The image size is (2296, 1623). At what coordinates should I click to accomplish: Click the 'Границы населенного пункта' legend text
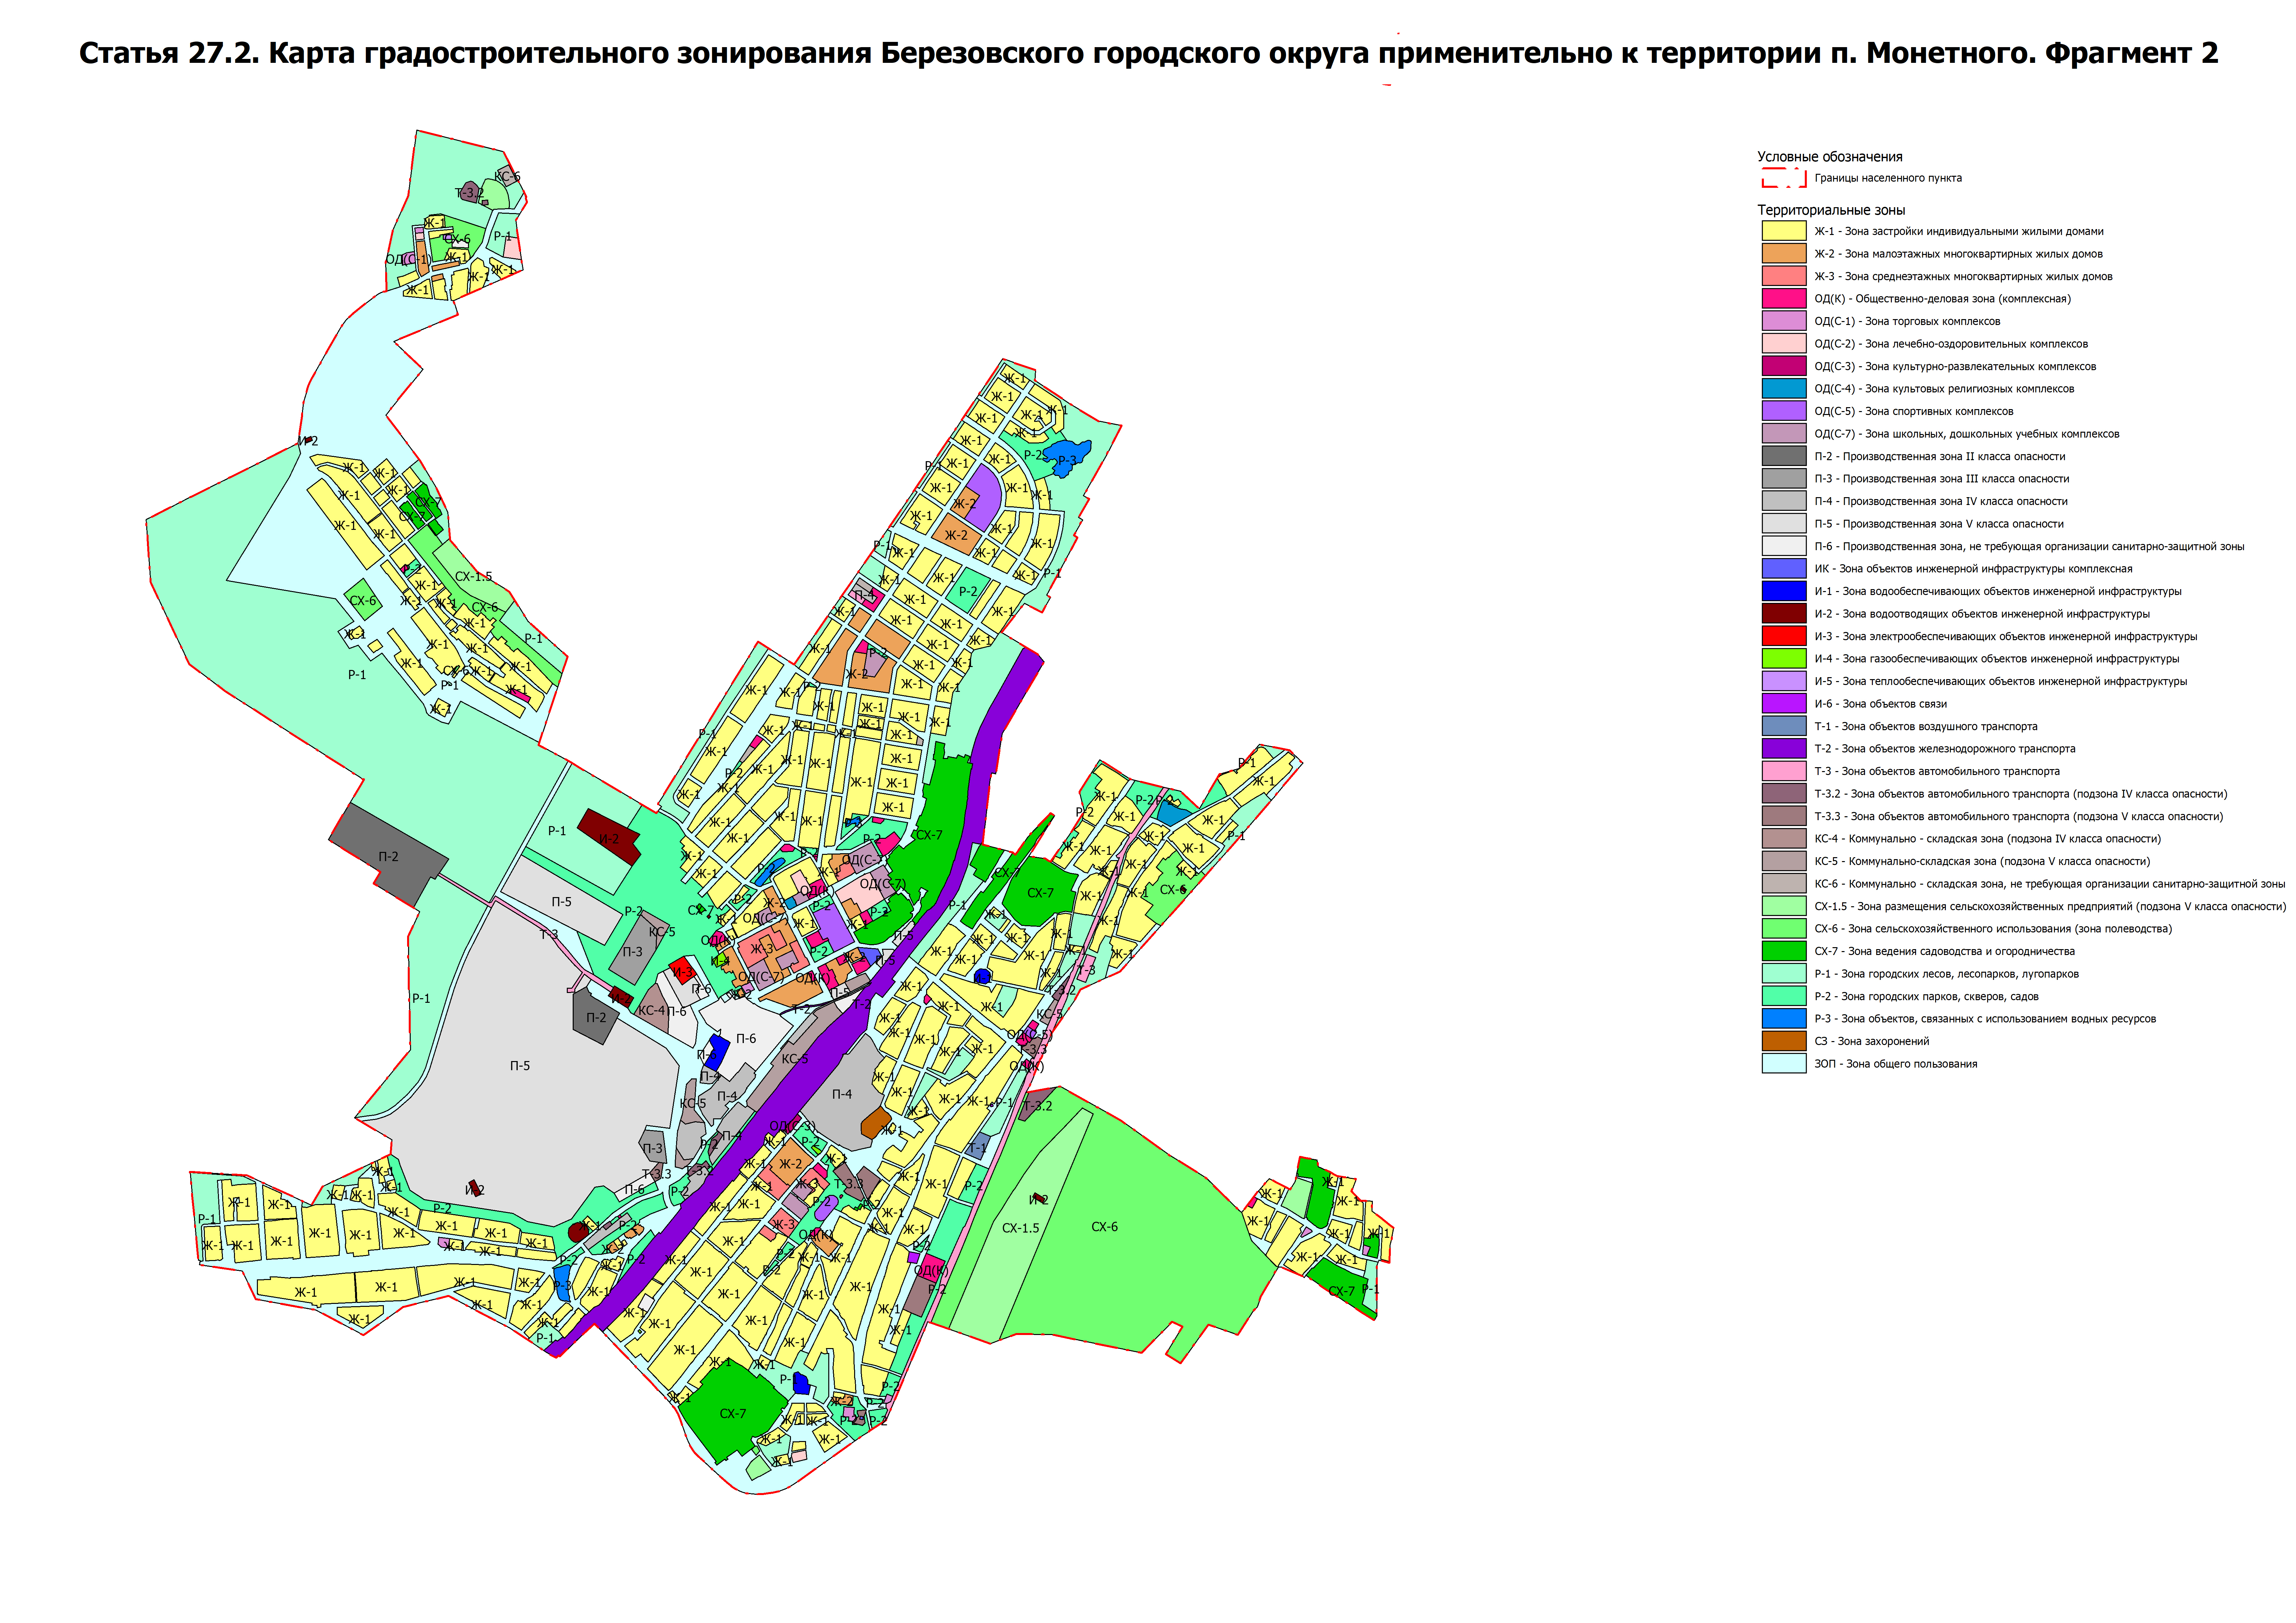(x=1888, y=178)
